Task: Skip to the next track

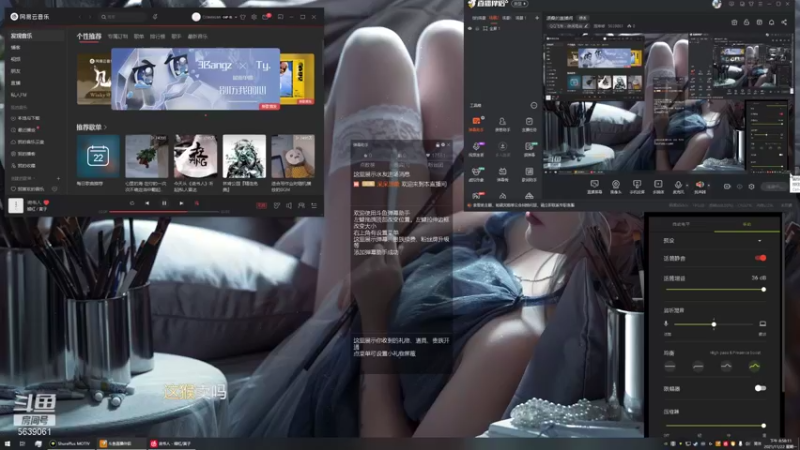Action: click(x=181, y=203)
